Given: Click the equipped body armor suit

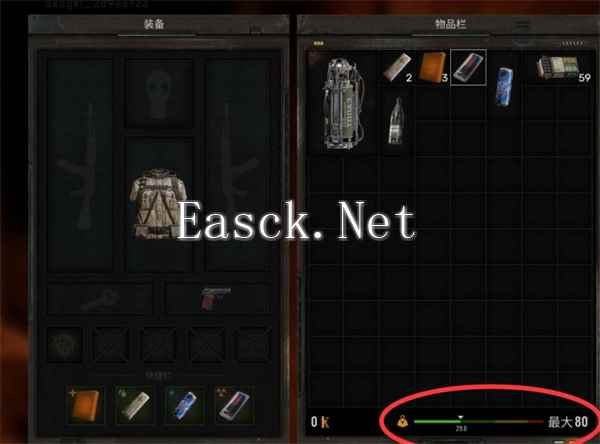Looking at the screenshot, I should pyautogui.click(x=159, y=204).
